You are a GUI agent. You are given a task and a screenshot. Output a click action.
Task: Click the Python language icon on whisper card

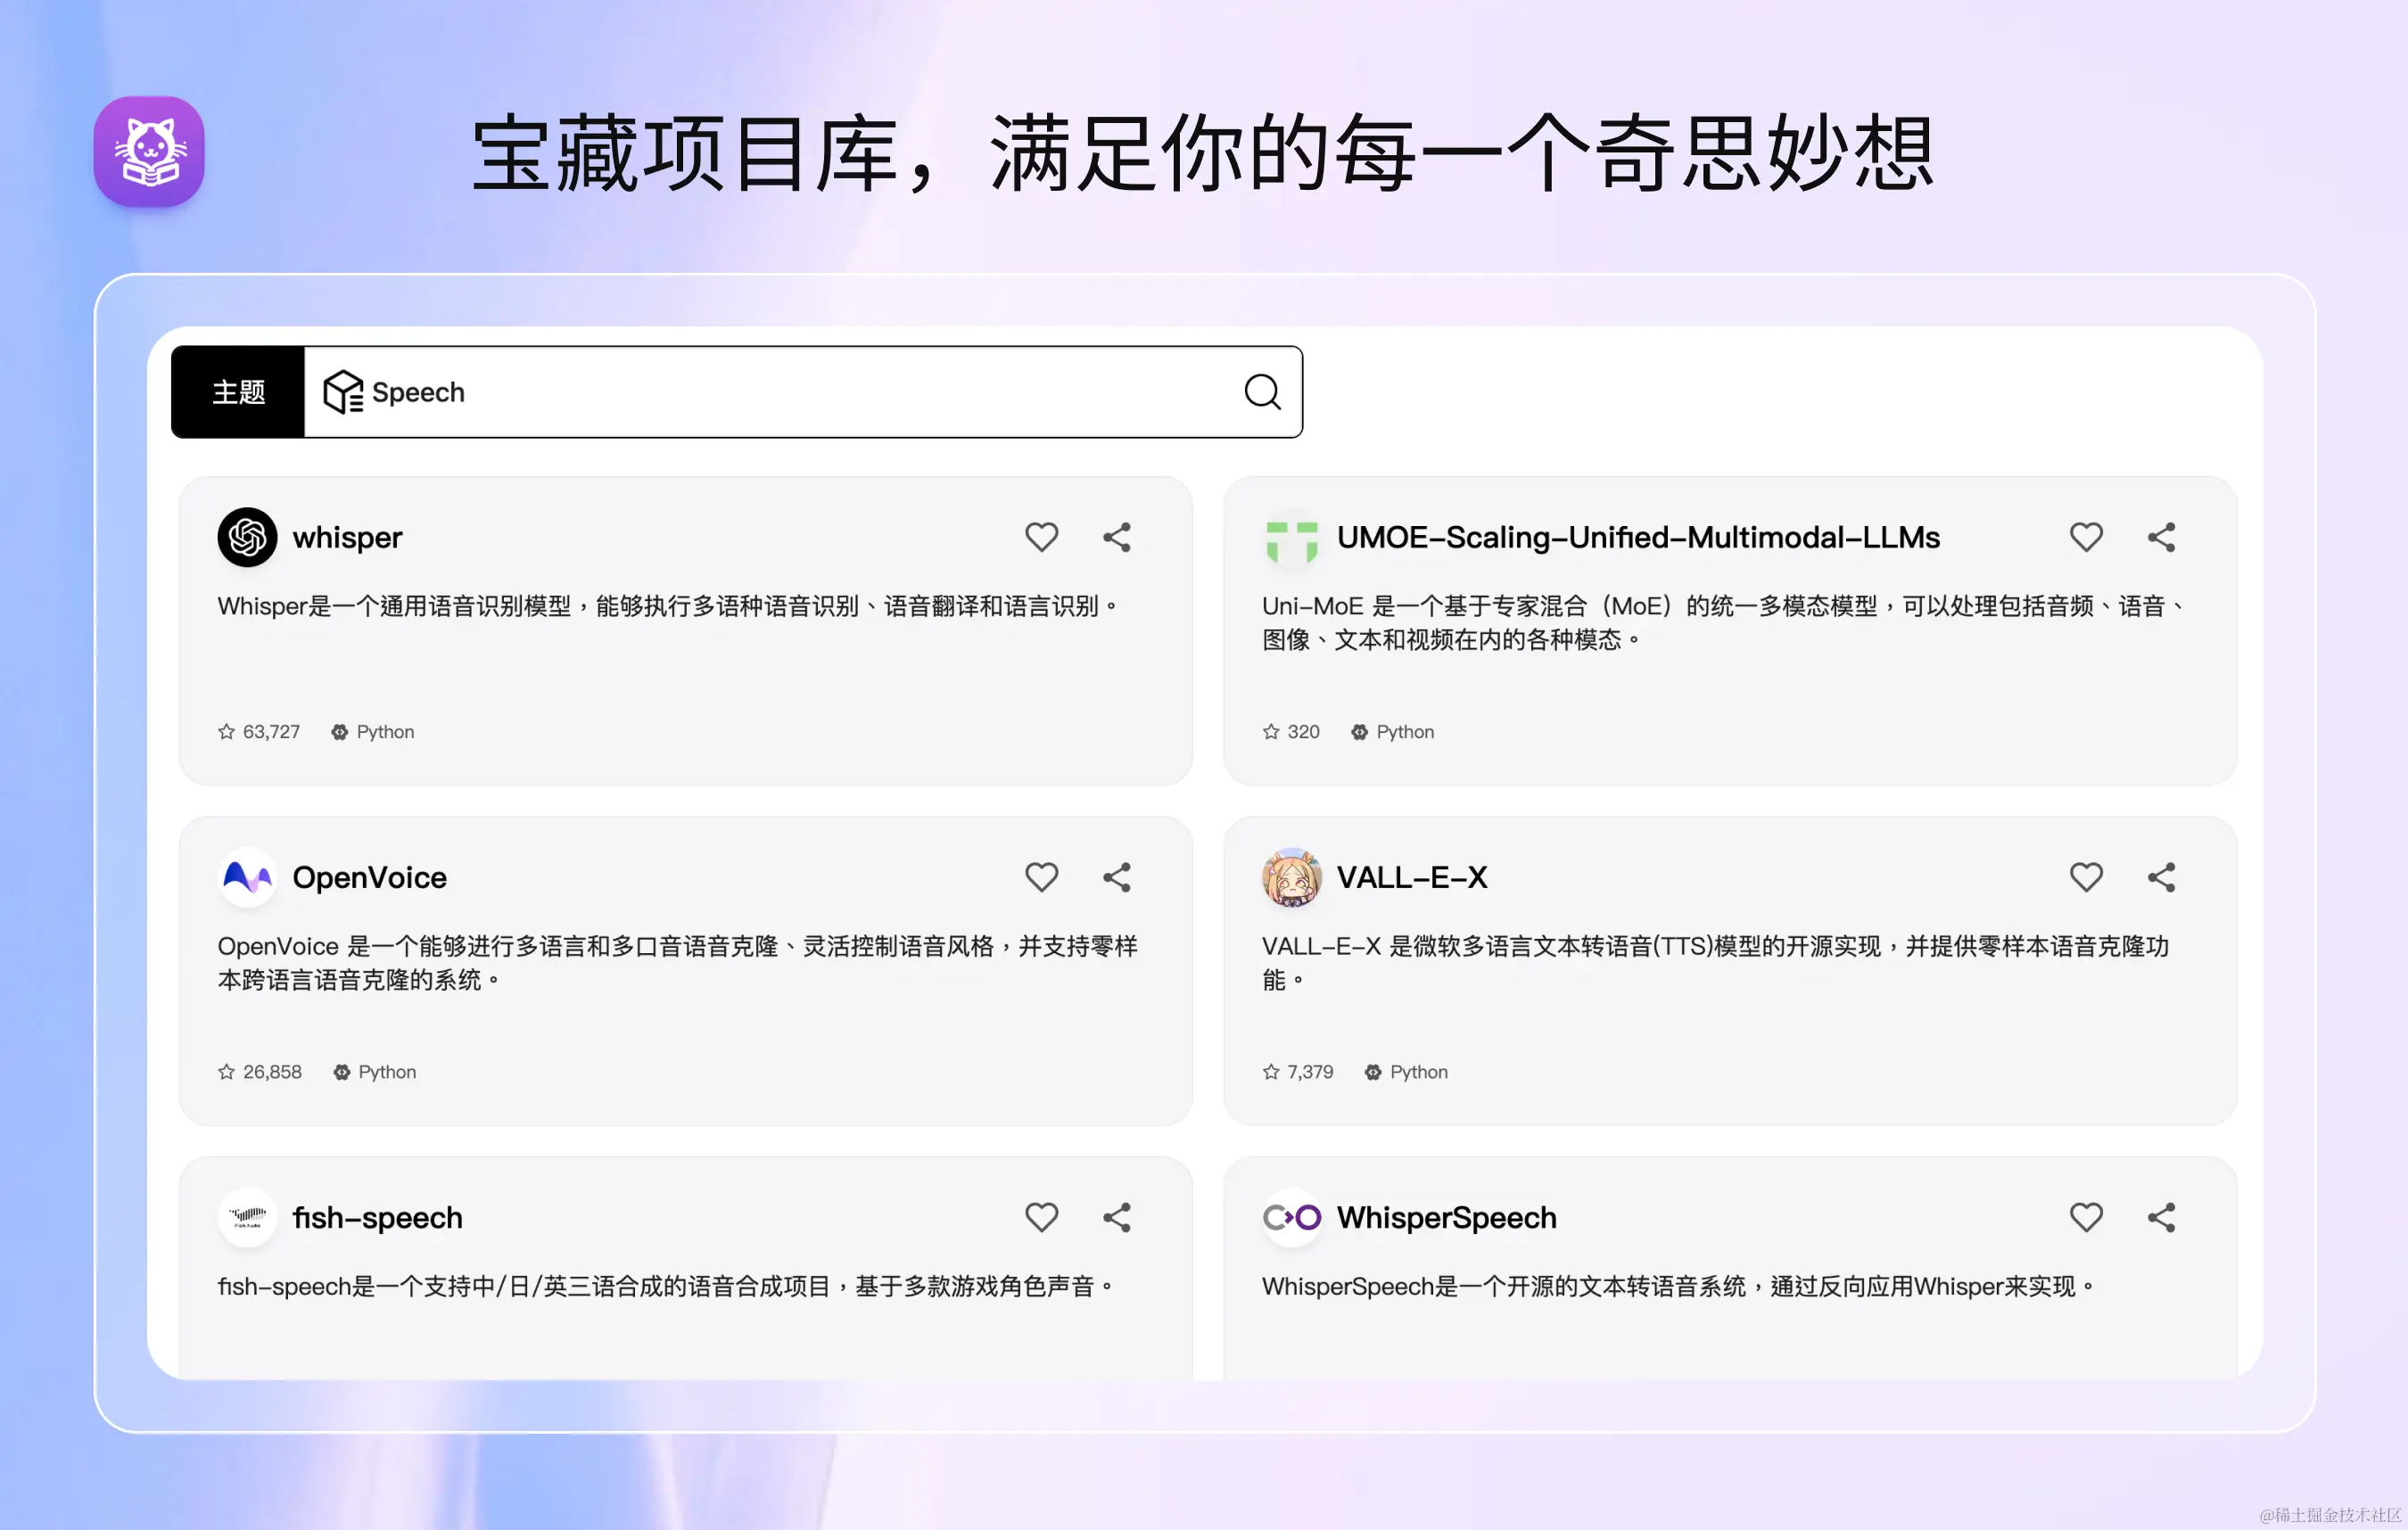click(x=340, y=732)
